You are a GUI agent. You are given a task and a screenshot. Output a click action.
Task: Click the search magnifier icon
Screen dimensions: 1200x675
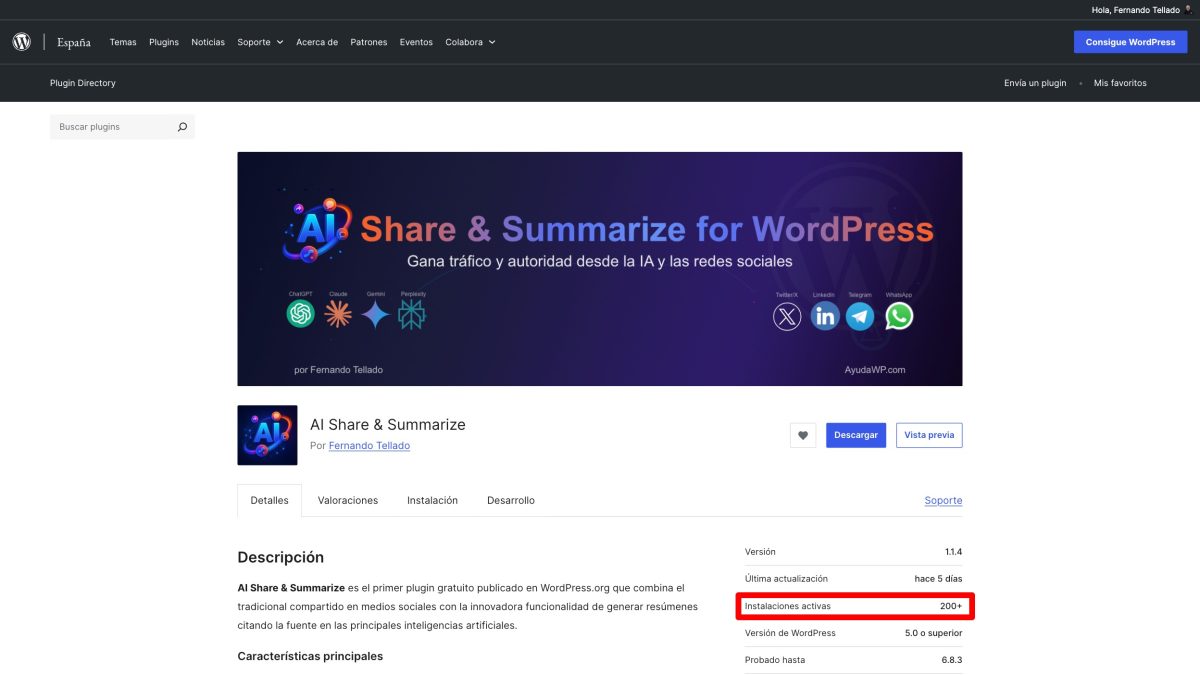coord(182,126)
